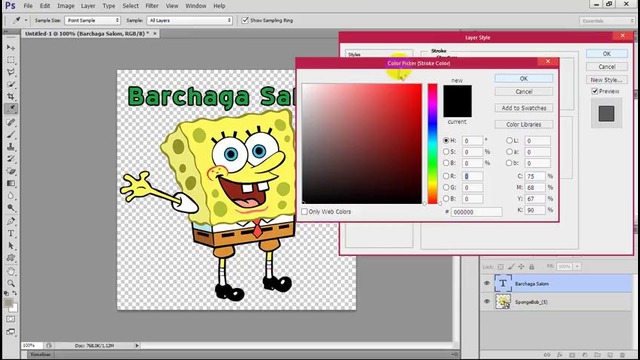
Task: Click the new color preview swatch
Action: [x=458, y=93]
